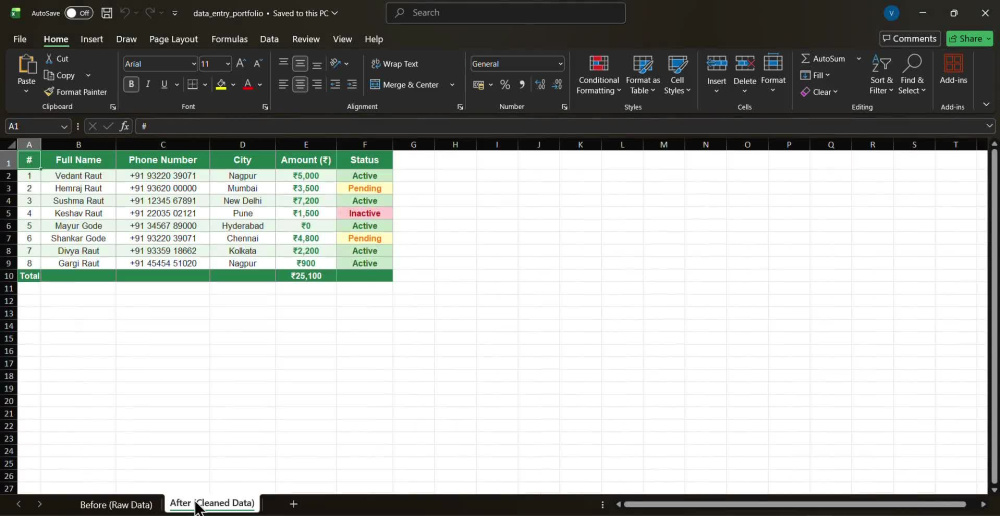The width and height of the screenshot is (1000, 516).
Task: Toggle center horizontal alignment
Action: [300, 84]
